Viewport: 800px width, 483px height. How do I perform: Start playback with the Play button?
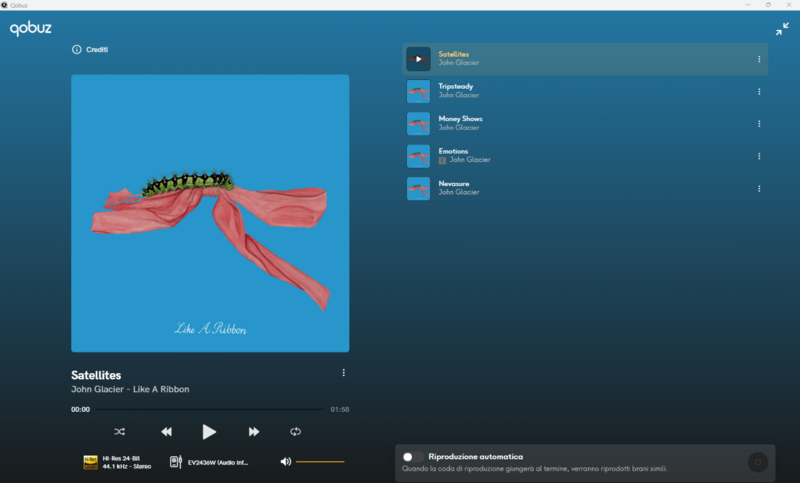[x=209, y=431]
